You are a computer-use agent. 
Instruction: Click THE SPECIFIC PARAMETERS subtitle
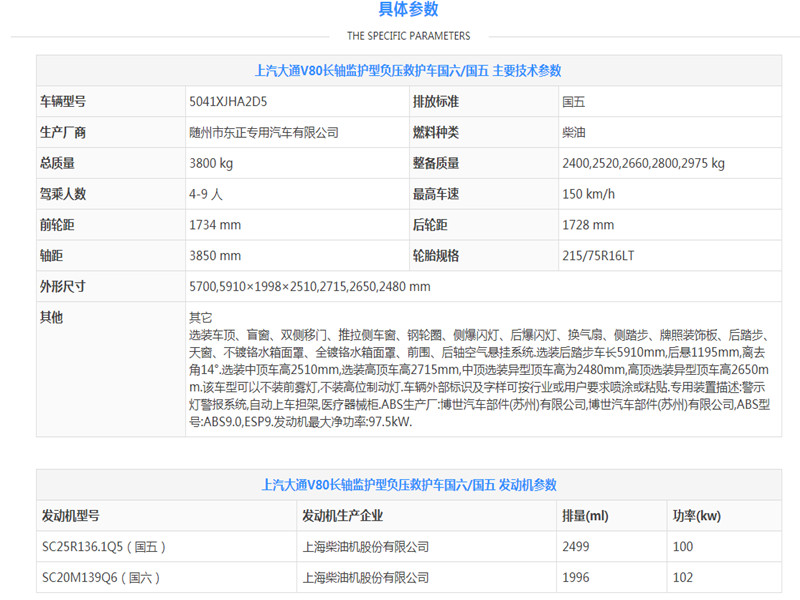coord(408,36)
